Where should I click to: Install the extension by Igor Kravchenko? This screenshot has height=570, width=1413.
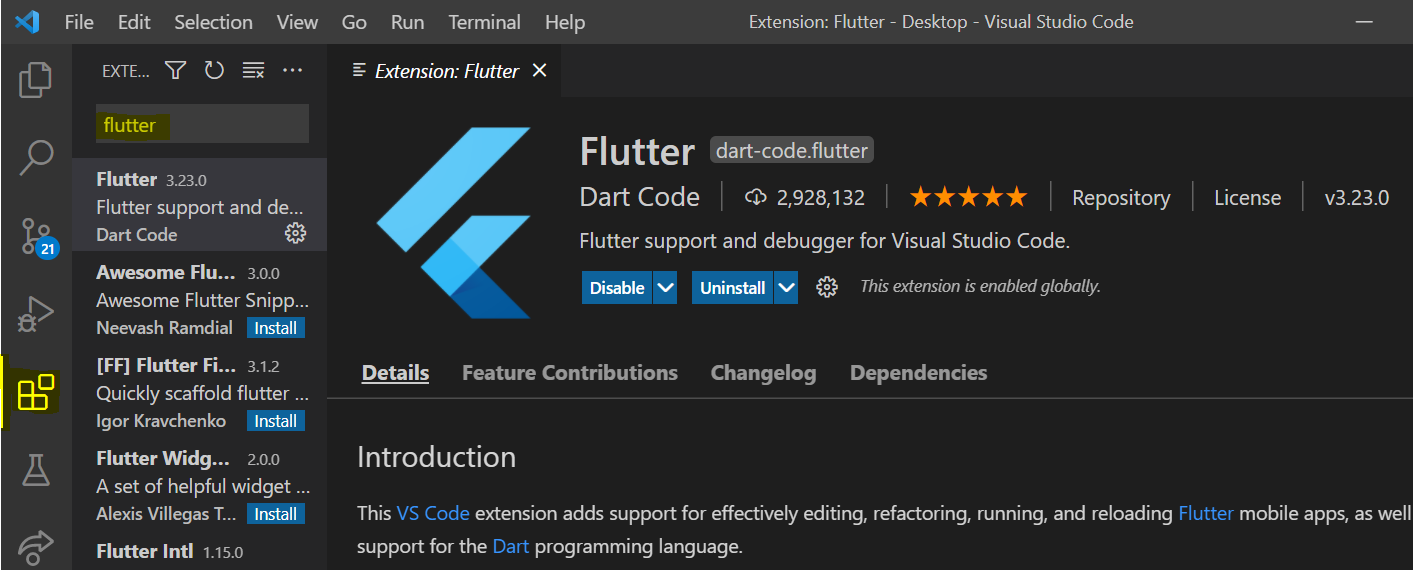point(275,421)
